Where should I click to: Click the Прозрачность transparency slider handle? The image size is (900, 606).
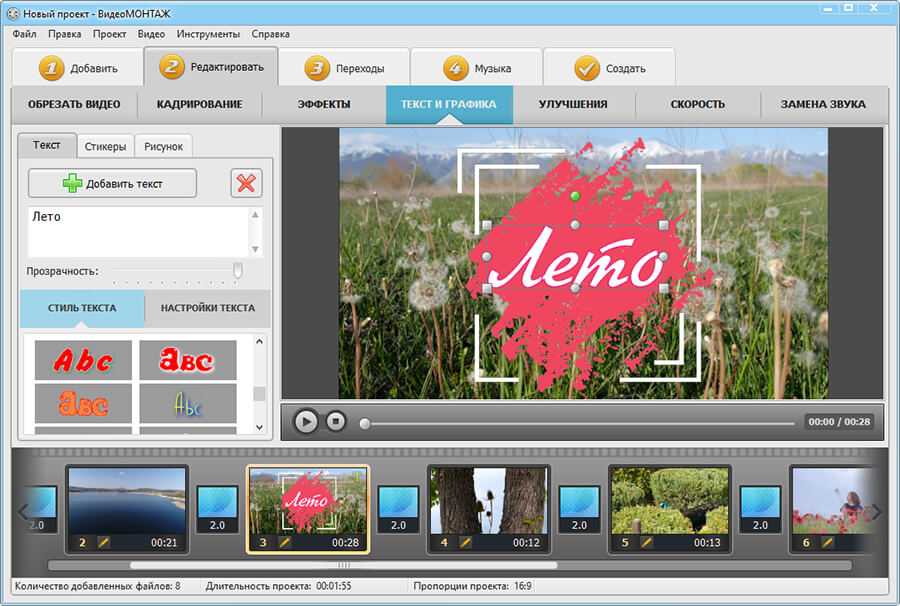[x=238, y=270]
